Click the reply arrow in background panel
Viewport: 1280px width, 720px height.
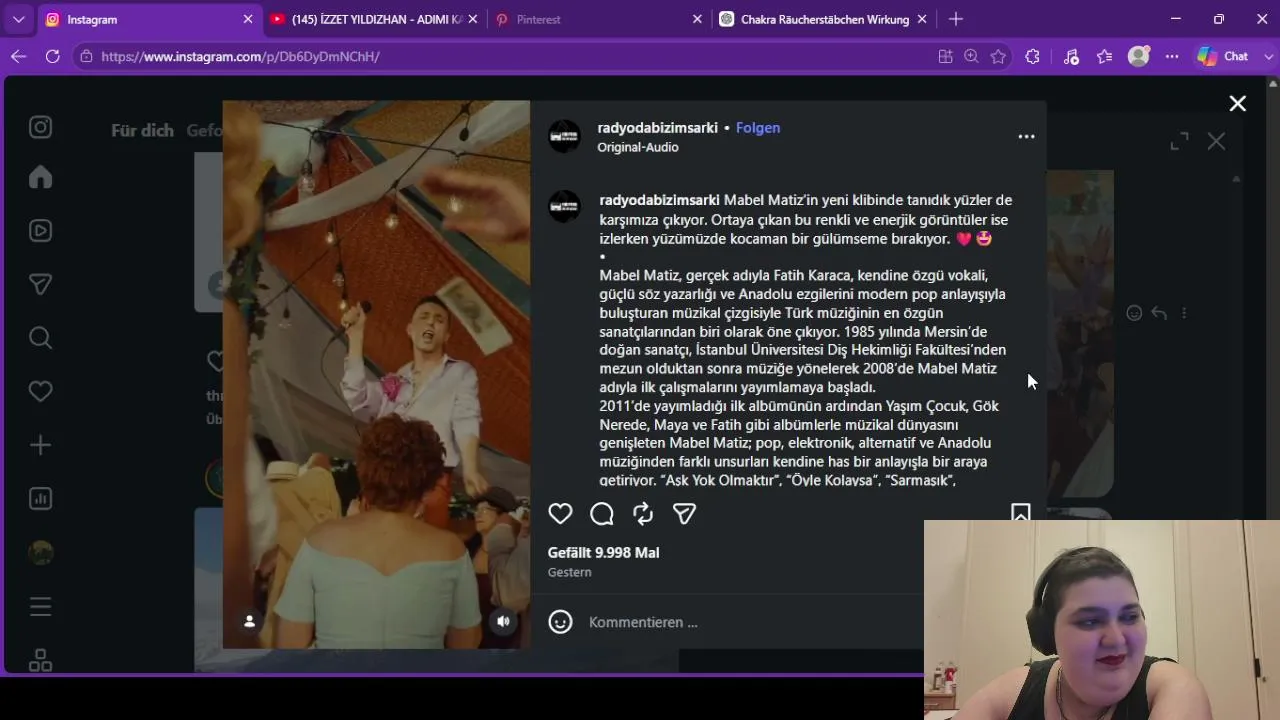click(1159, 313)
